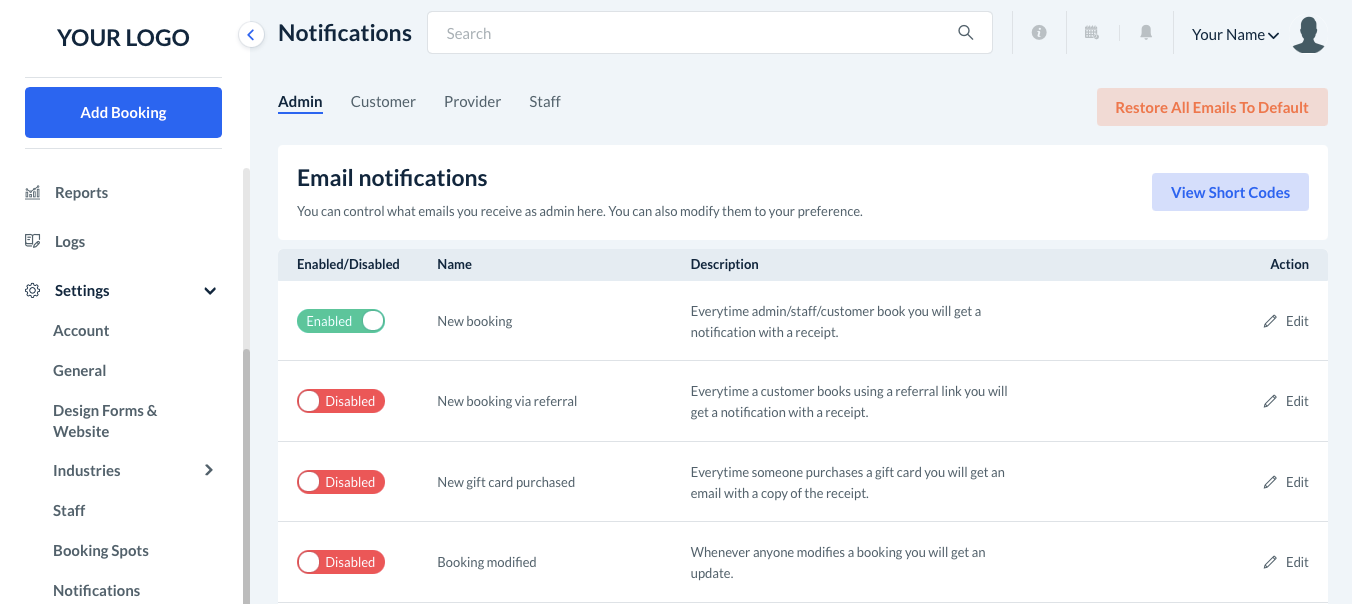Collapse the Settings menu chevron
The width and height of the screenshot is (1352, 604).
point(210,291)
